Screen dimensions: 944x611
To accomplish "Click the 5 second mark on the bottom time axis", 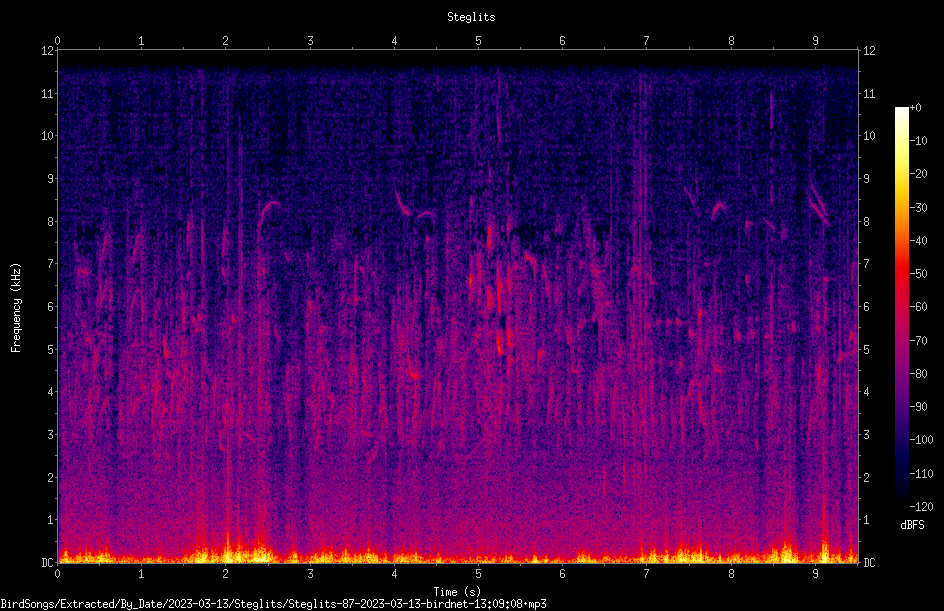I will 479,574.
